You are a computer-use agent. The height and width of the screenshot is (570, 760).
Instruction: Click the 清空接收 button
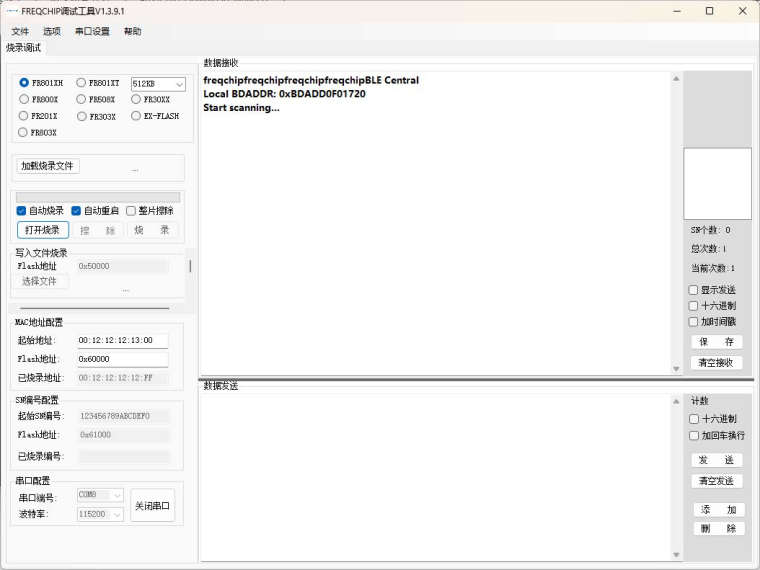pyautogui.click(x=716, y=363)
